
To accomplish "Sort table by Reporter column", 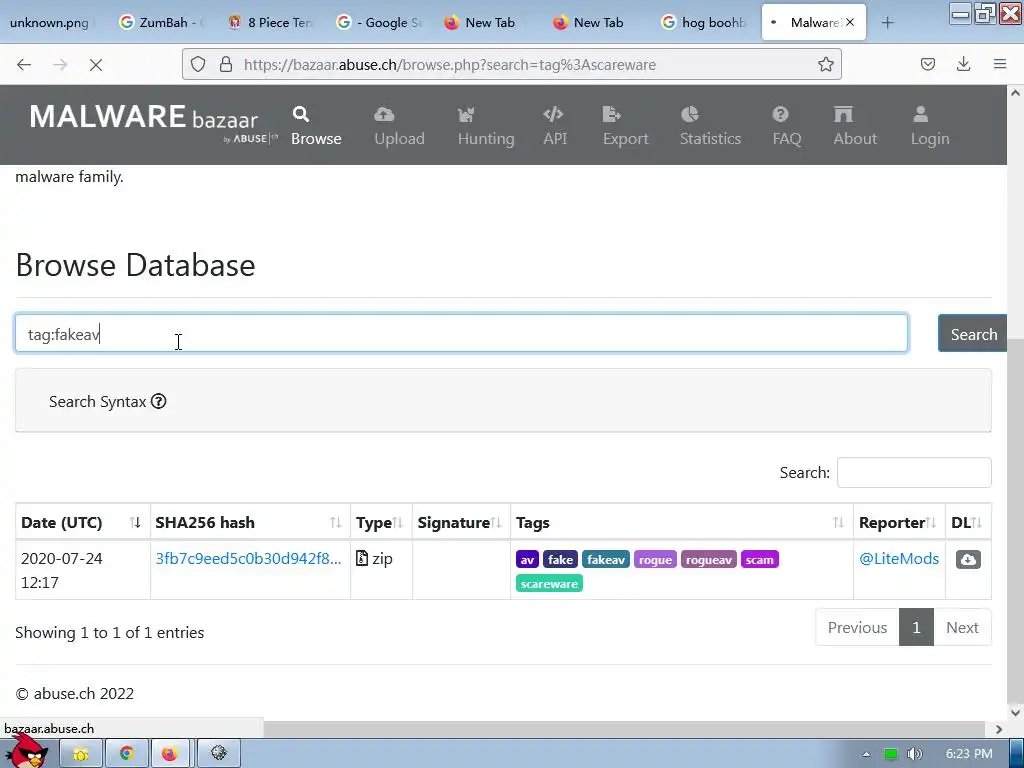I will coord(899,522).
